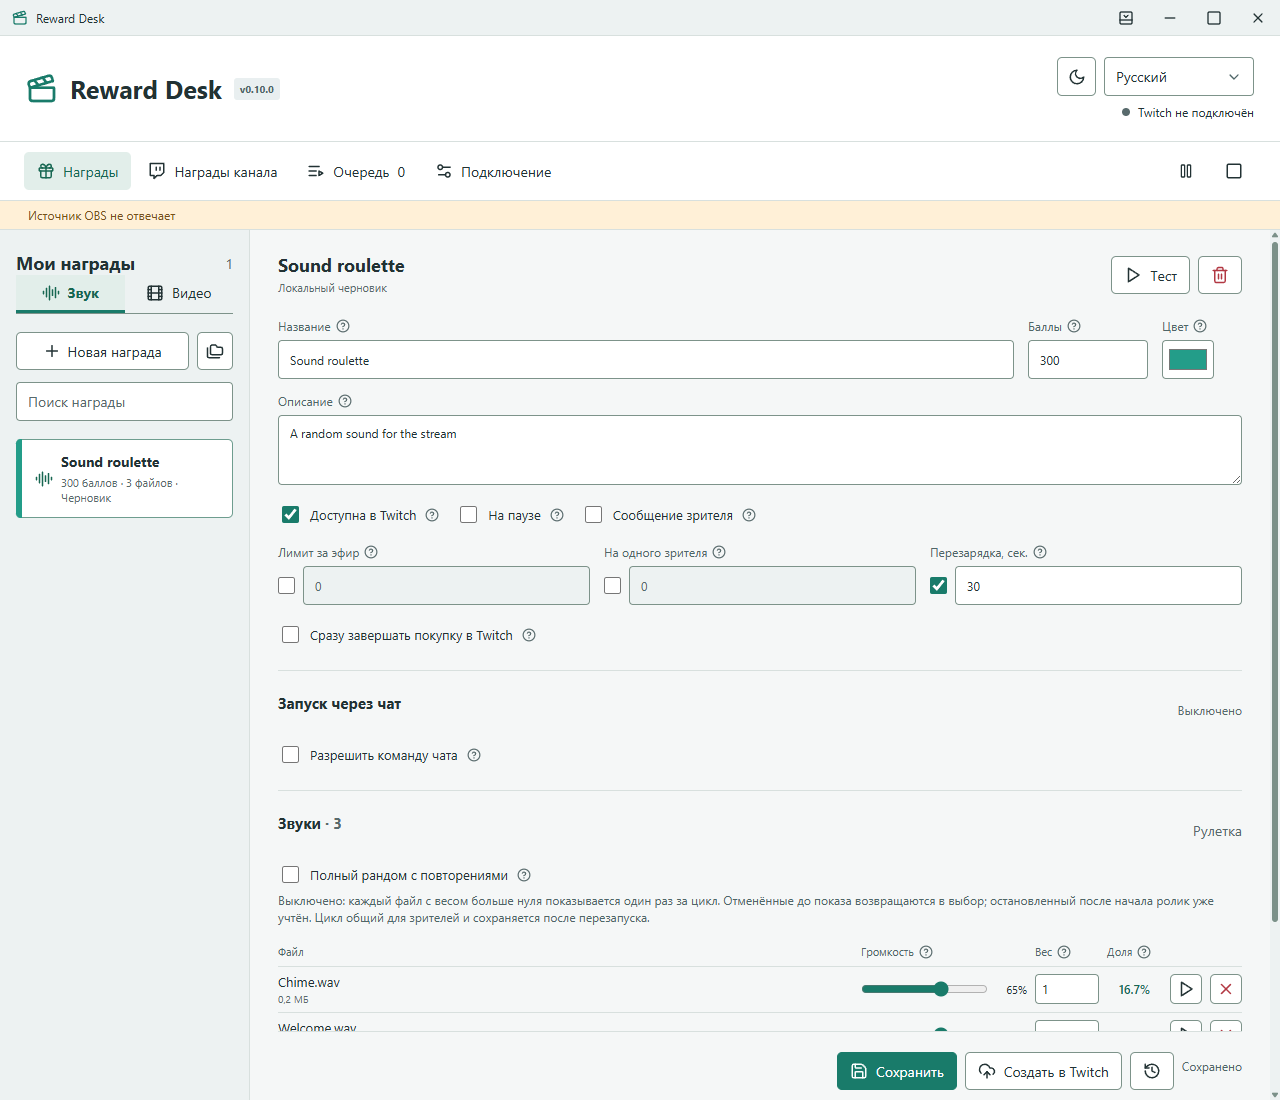This screenshot has width=1280, height=1100.
Task: Adjust the Chime.wav volume slider
Action: [925, 989]
